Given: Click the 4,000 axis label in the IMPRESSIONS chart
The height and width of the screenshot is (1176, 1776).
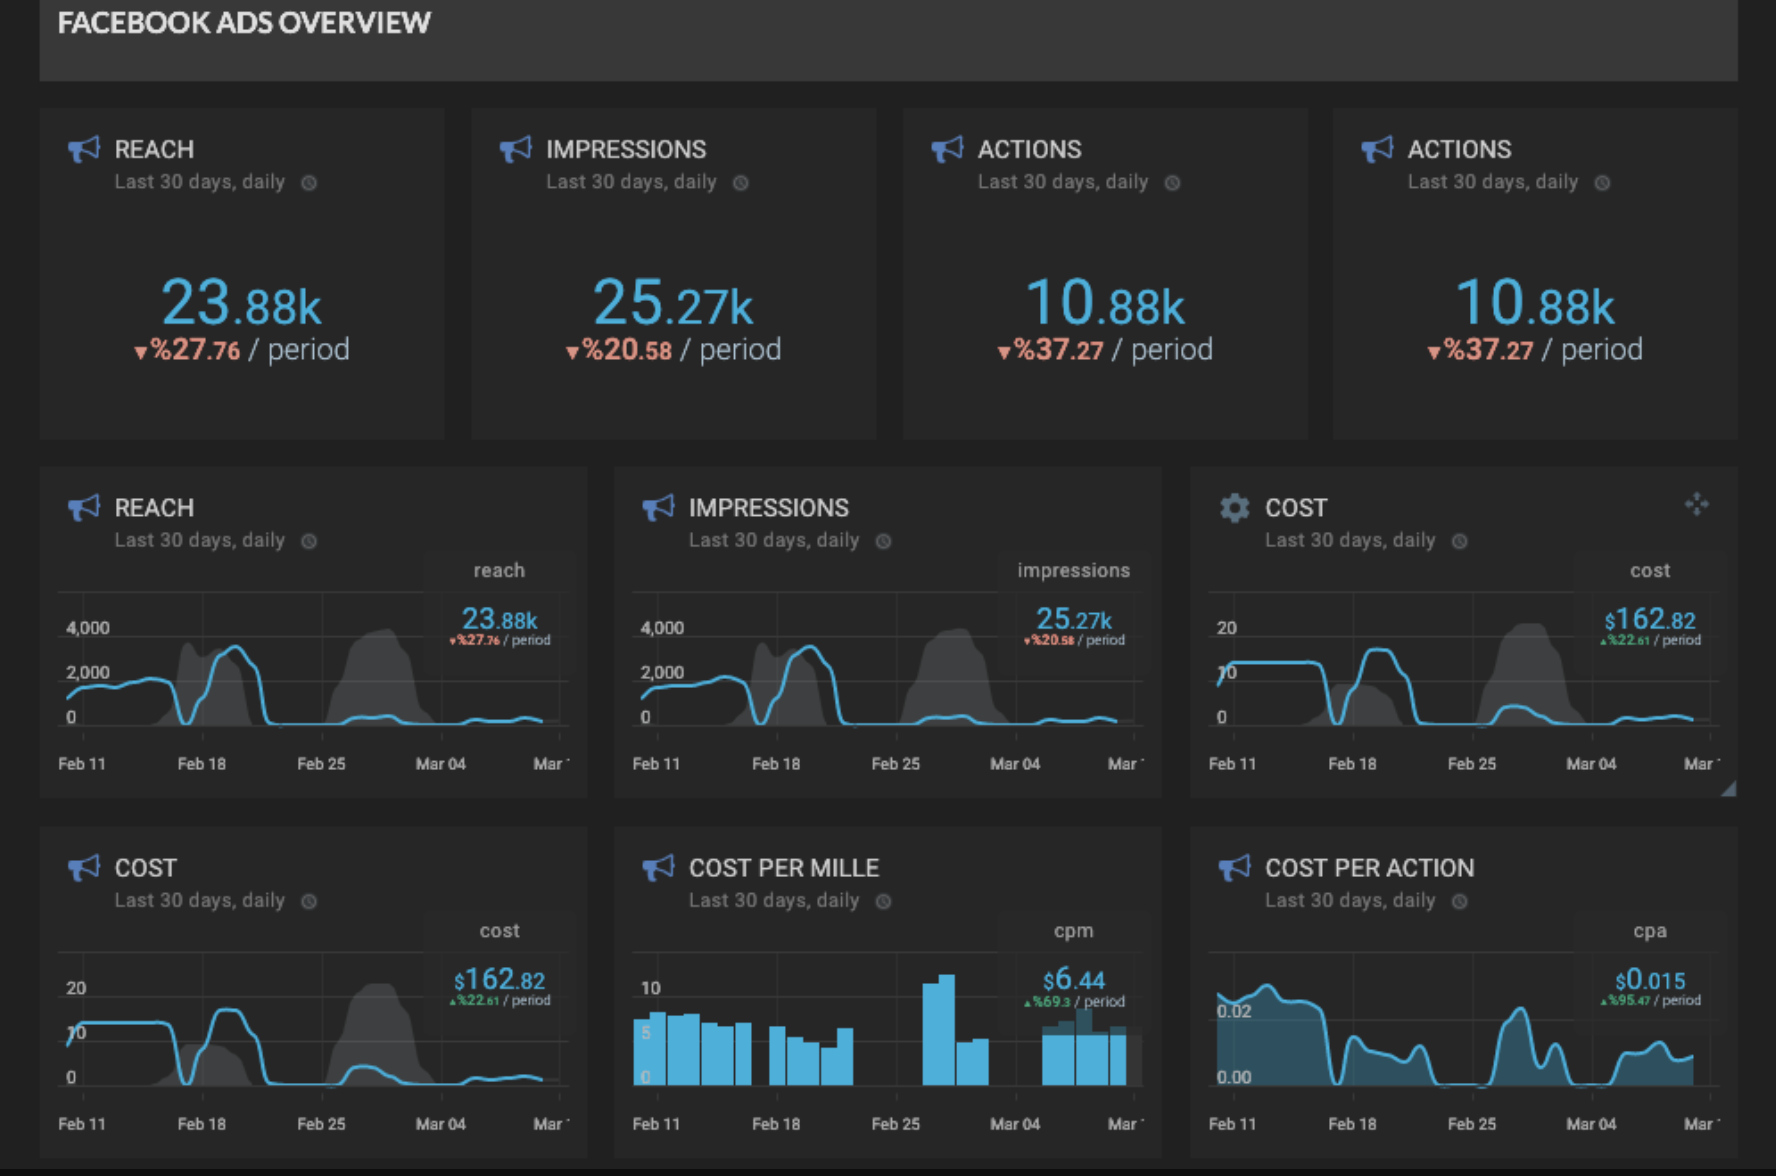Looking at the screenshot, I should (662, 628).
